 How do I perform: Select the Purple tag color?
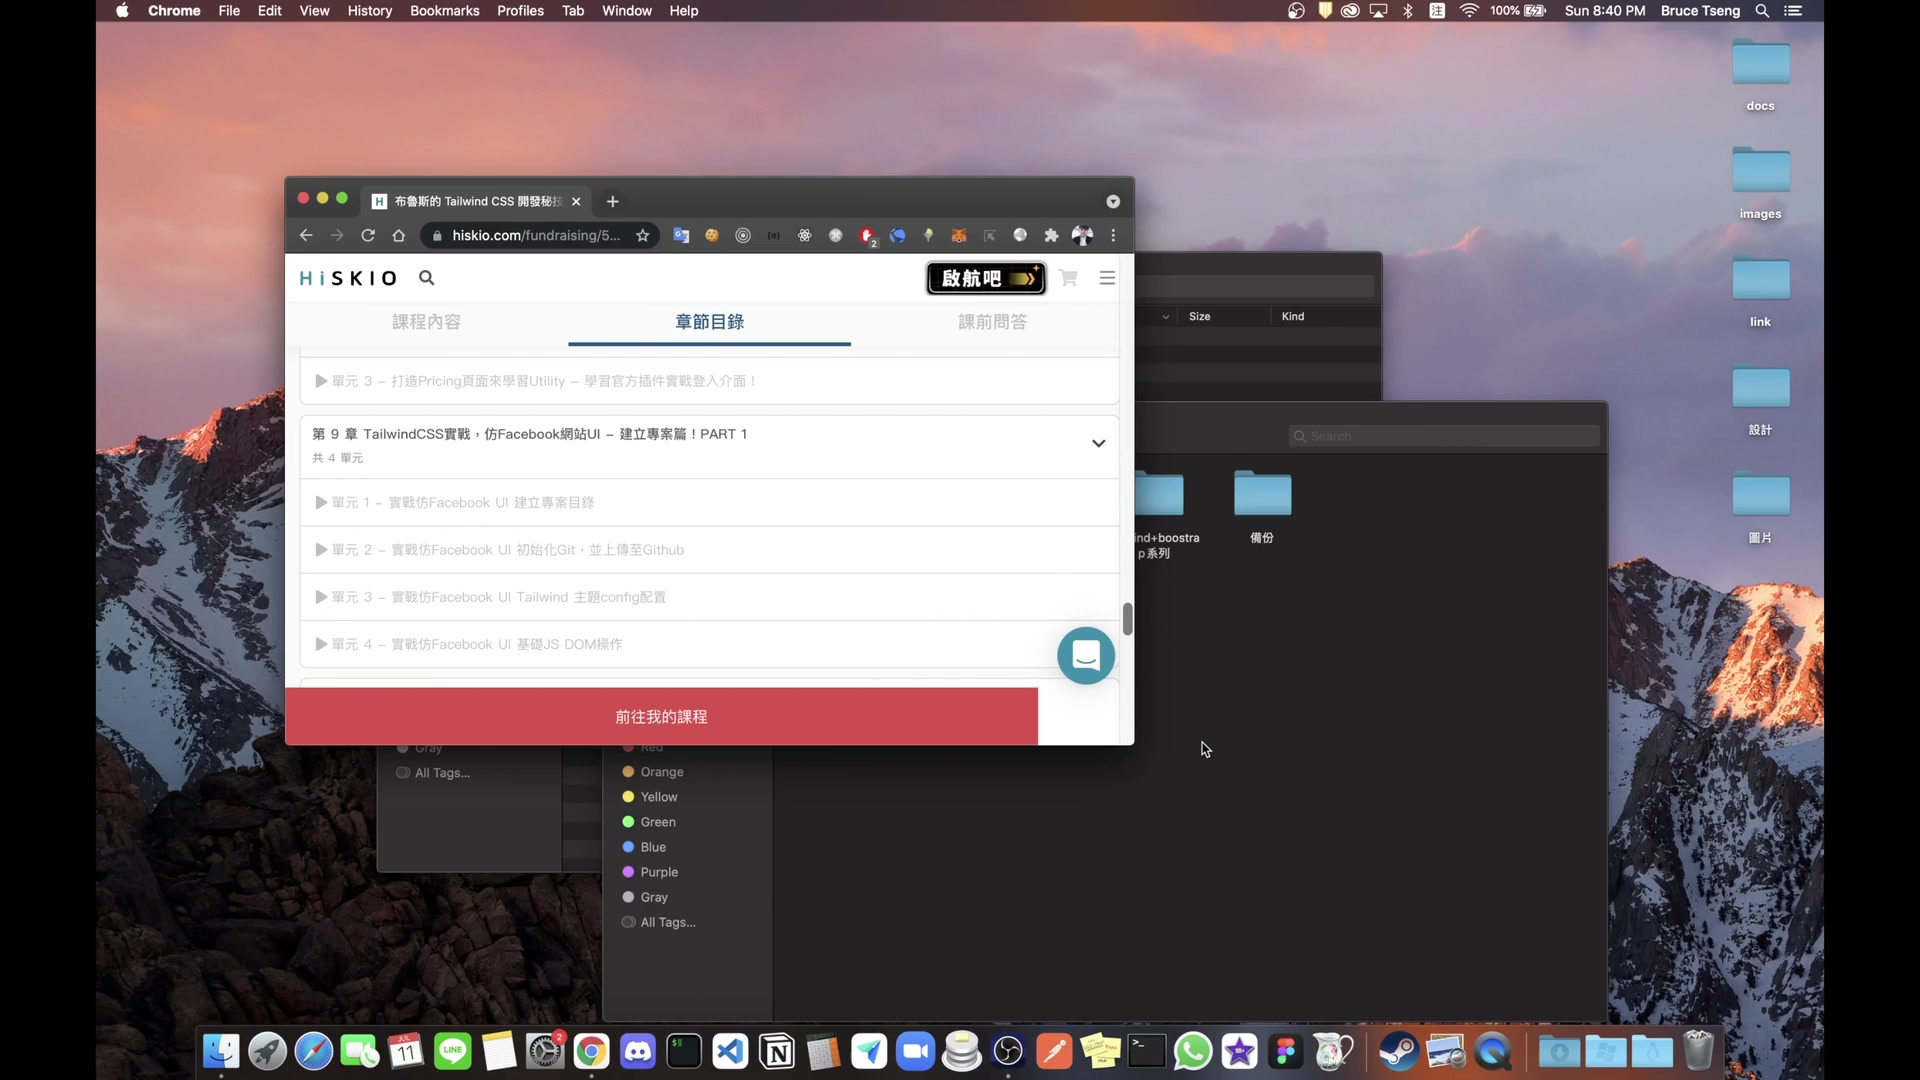pyautogui.click(x=659, y=872)
